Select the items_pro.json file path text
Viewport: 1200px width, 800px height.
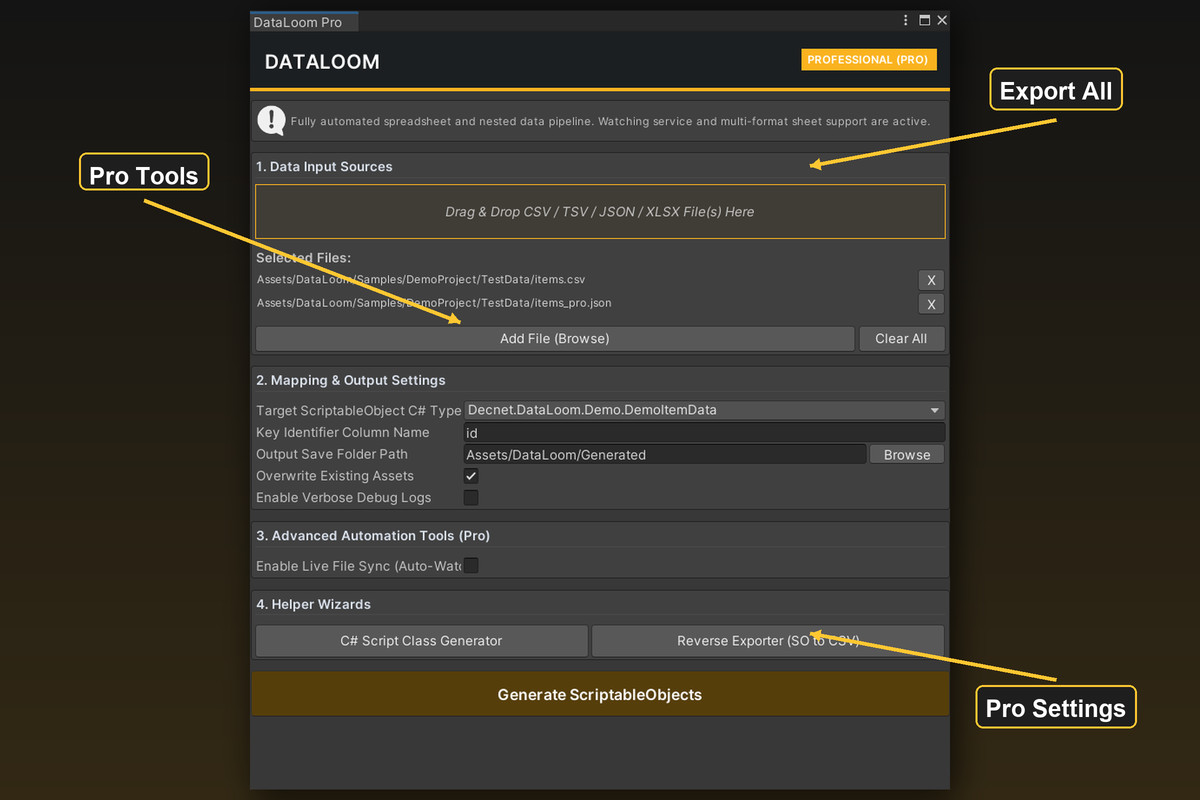pyautogui.click(x=434, y=302)
